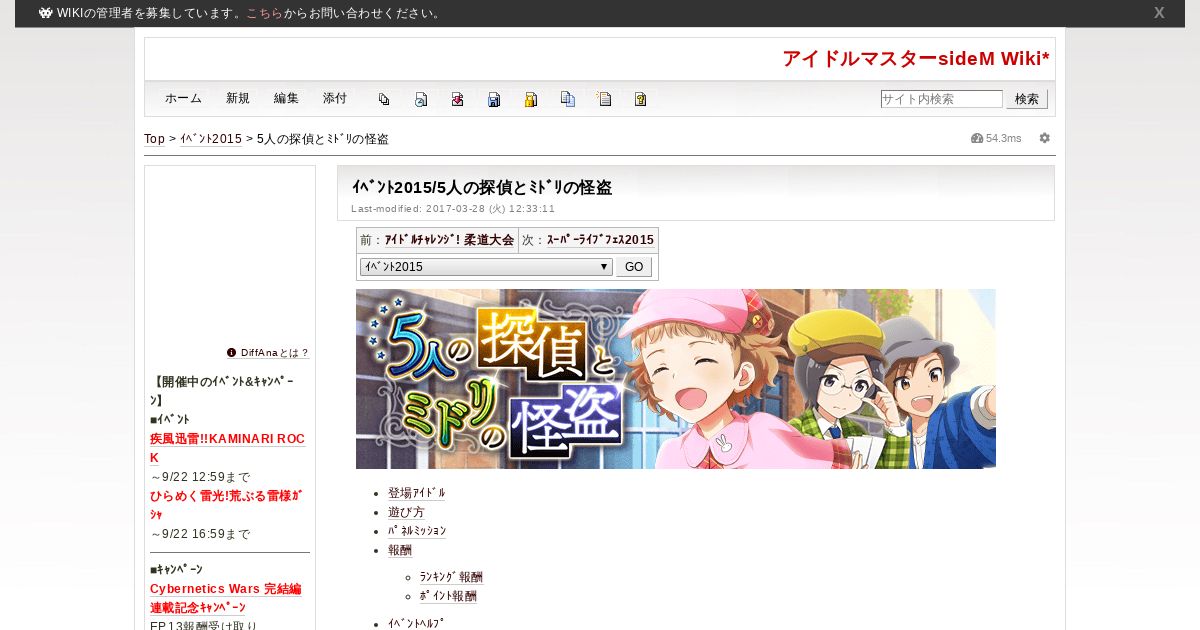The height and width of the screenshot is (630, 1200).
Task: Click the blue floppy disk save icon
Action: pyautogui.click(x=494, y=99)
